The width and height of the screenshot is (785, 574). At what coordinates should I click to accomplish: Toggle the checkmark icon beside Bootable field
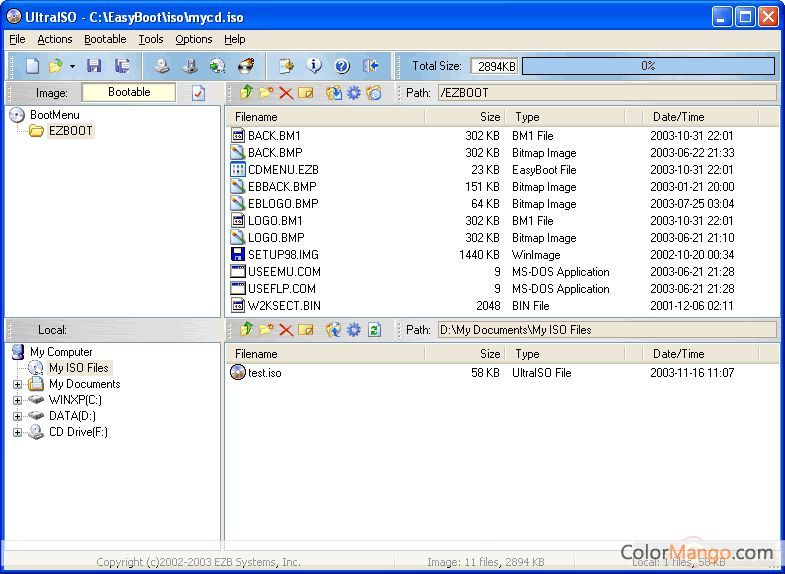coord(198,93)
